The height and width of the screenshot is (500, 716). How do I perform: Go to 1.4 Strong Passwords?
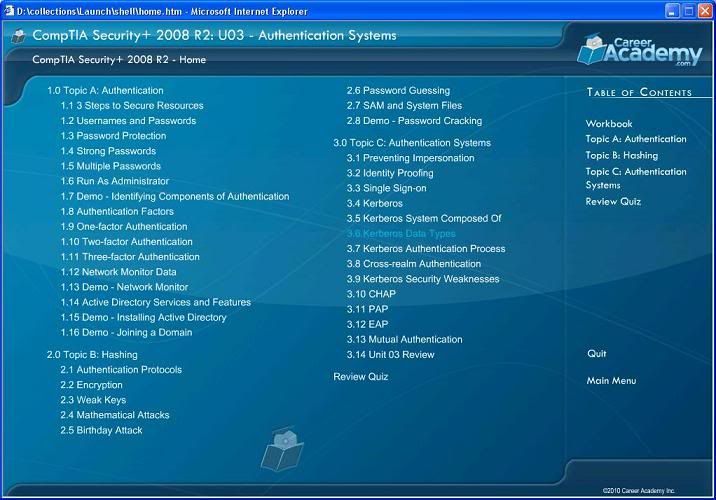pos(108,151)
